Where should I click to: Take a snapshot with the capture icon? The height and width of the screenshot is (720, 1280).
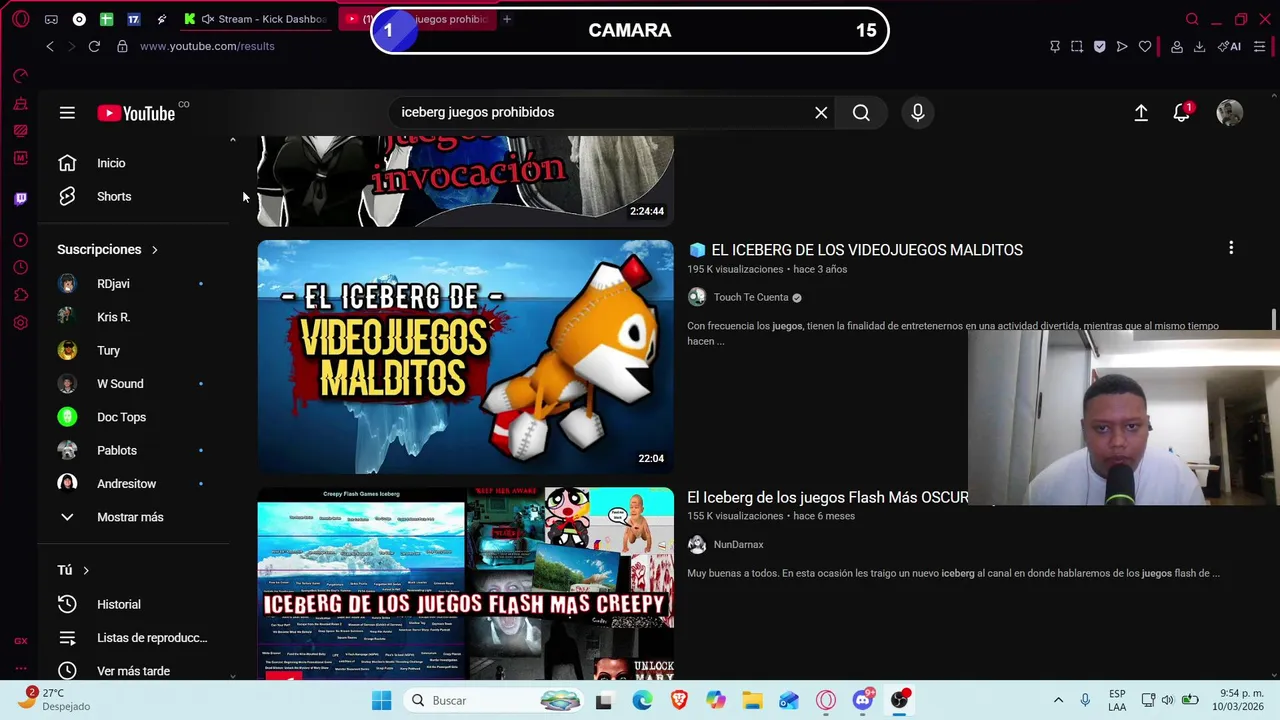point(1077,46)
